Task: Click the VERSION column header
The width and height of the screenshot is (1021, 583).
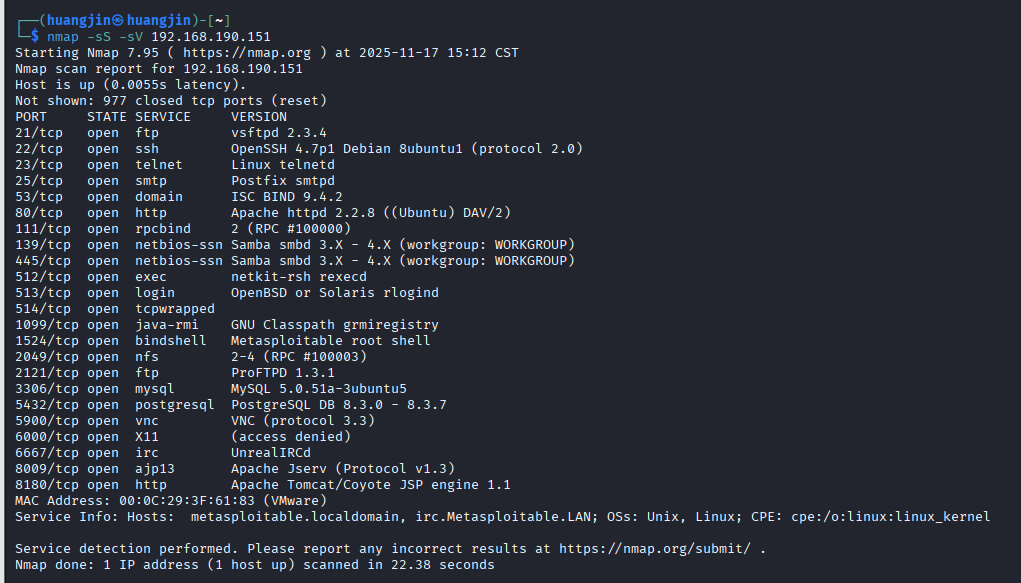Action: [259, 117]
